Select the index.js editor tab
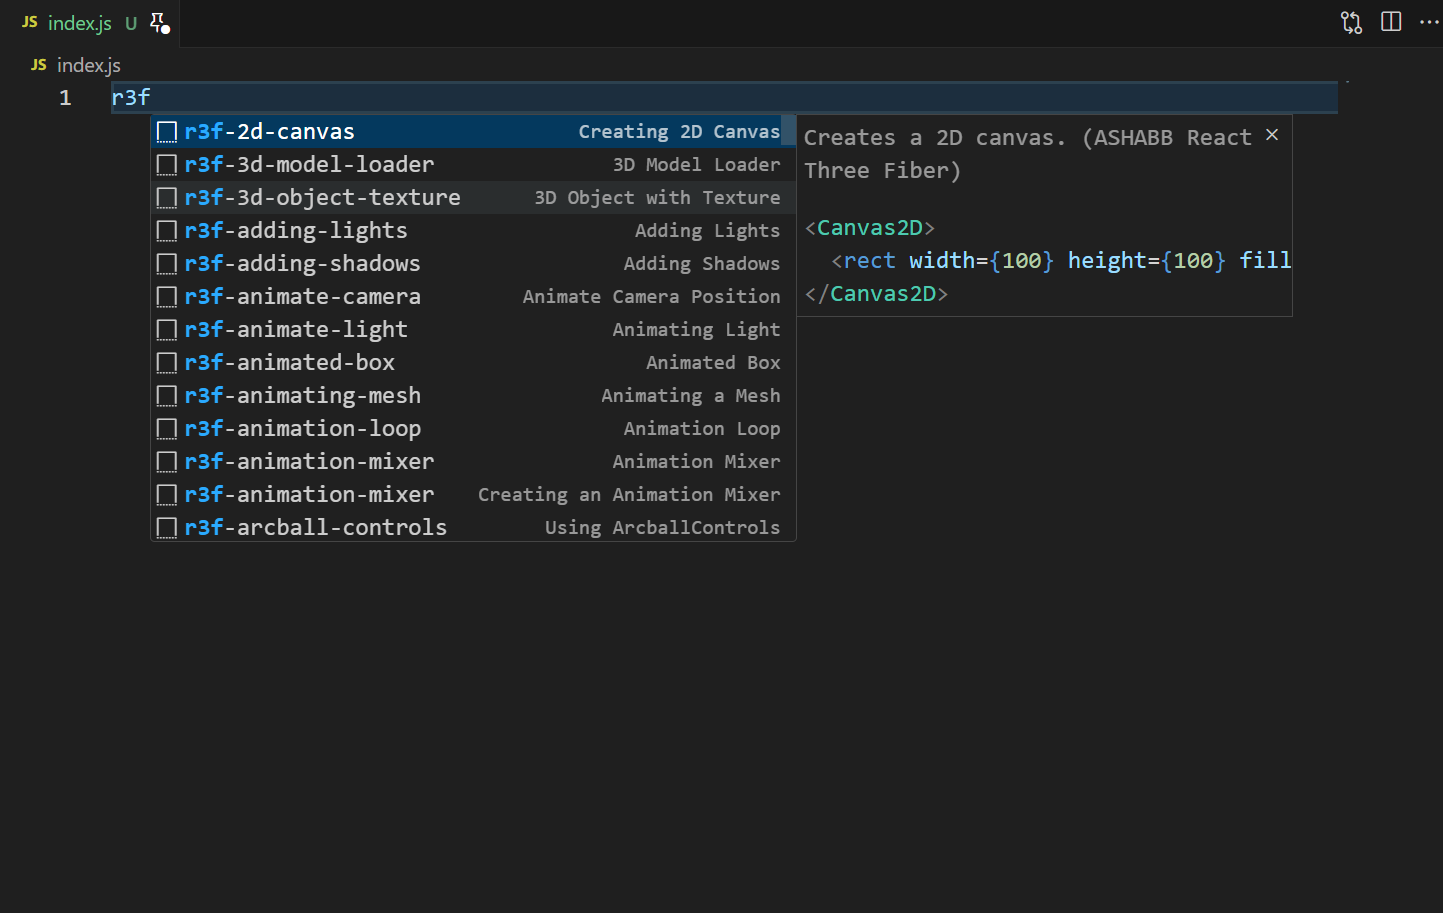The height and width of the screenshot is (913, 1443). click(90, 23)
